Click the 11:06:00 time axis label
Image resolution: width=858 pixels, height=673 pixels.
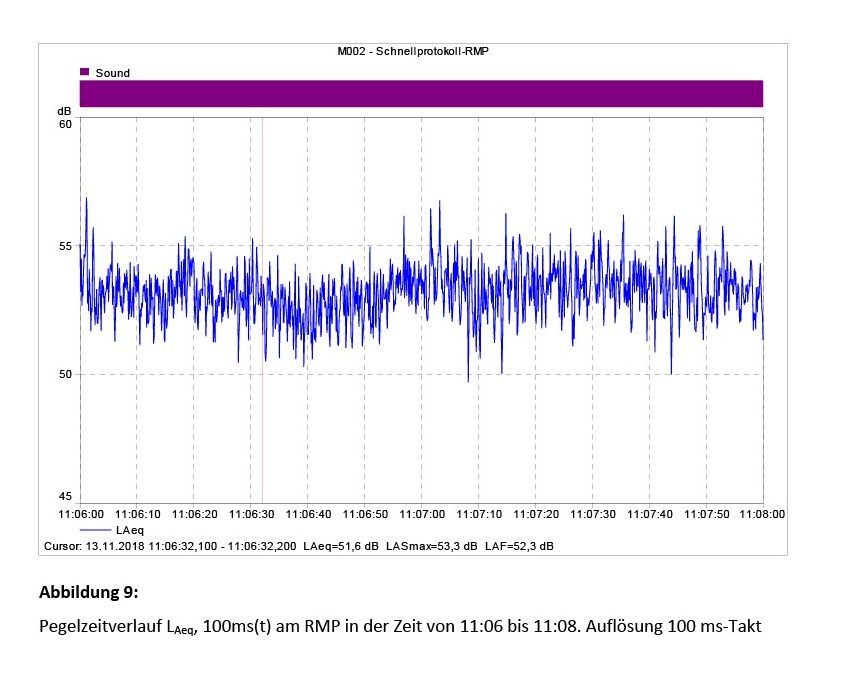[81, 514]
